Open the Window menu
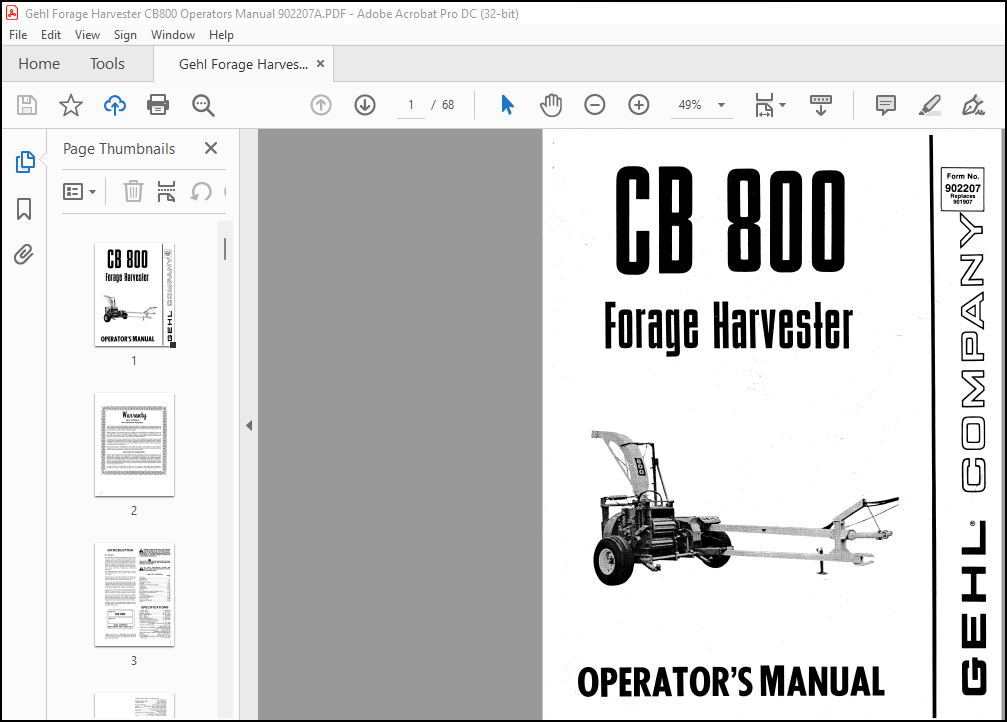 [x=173, y=35]
